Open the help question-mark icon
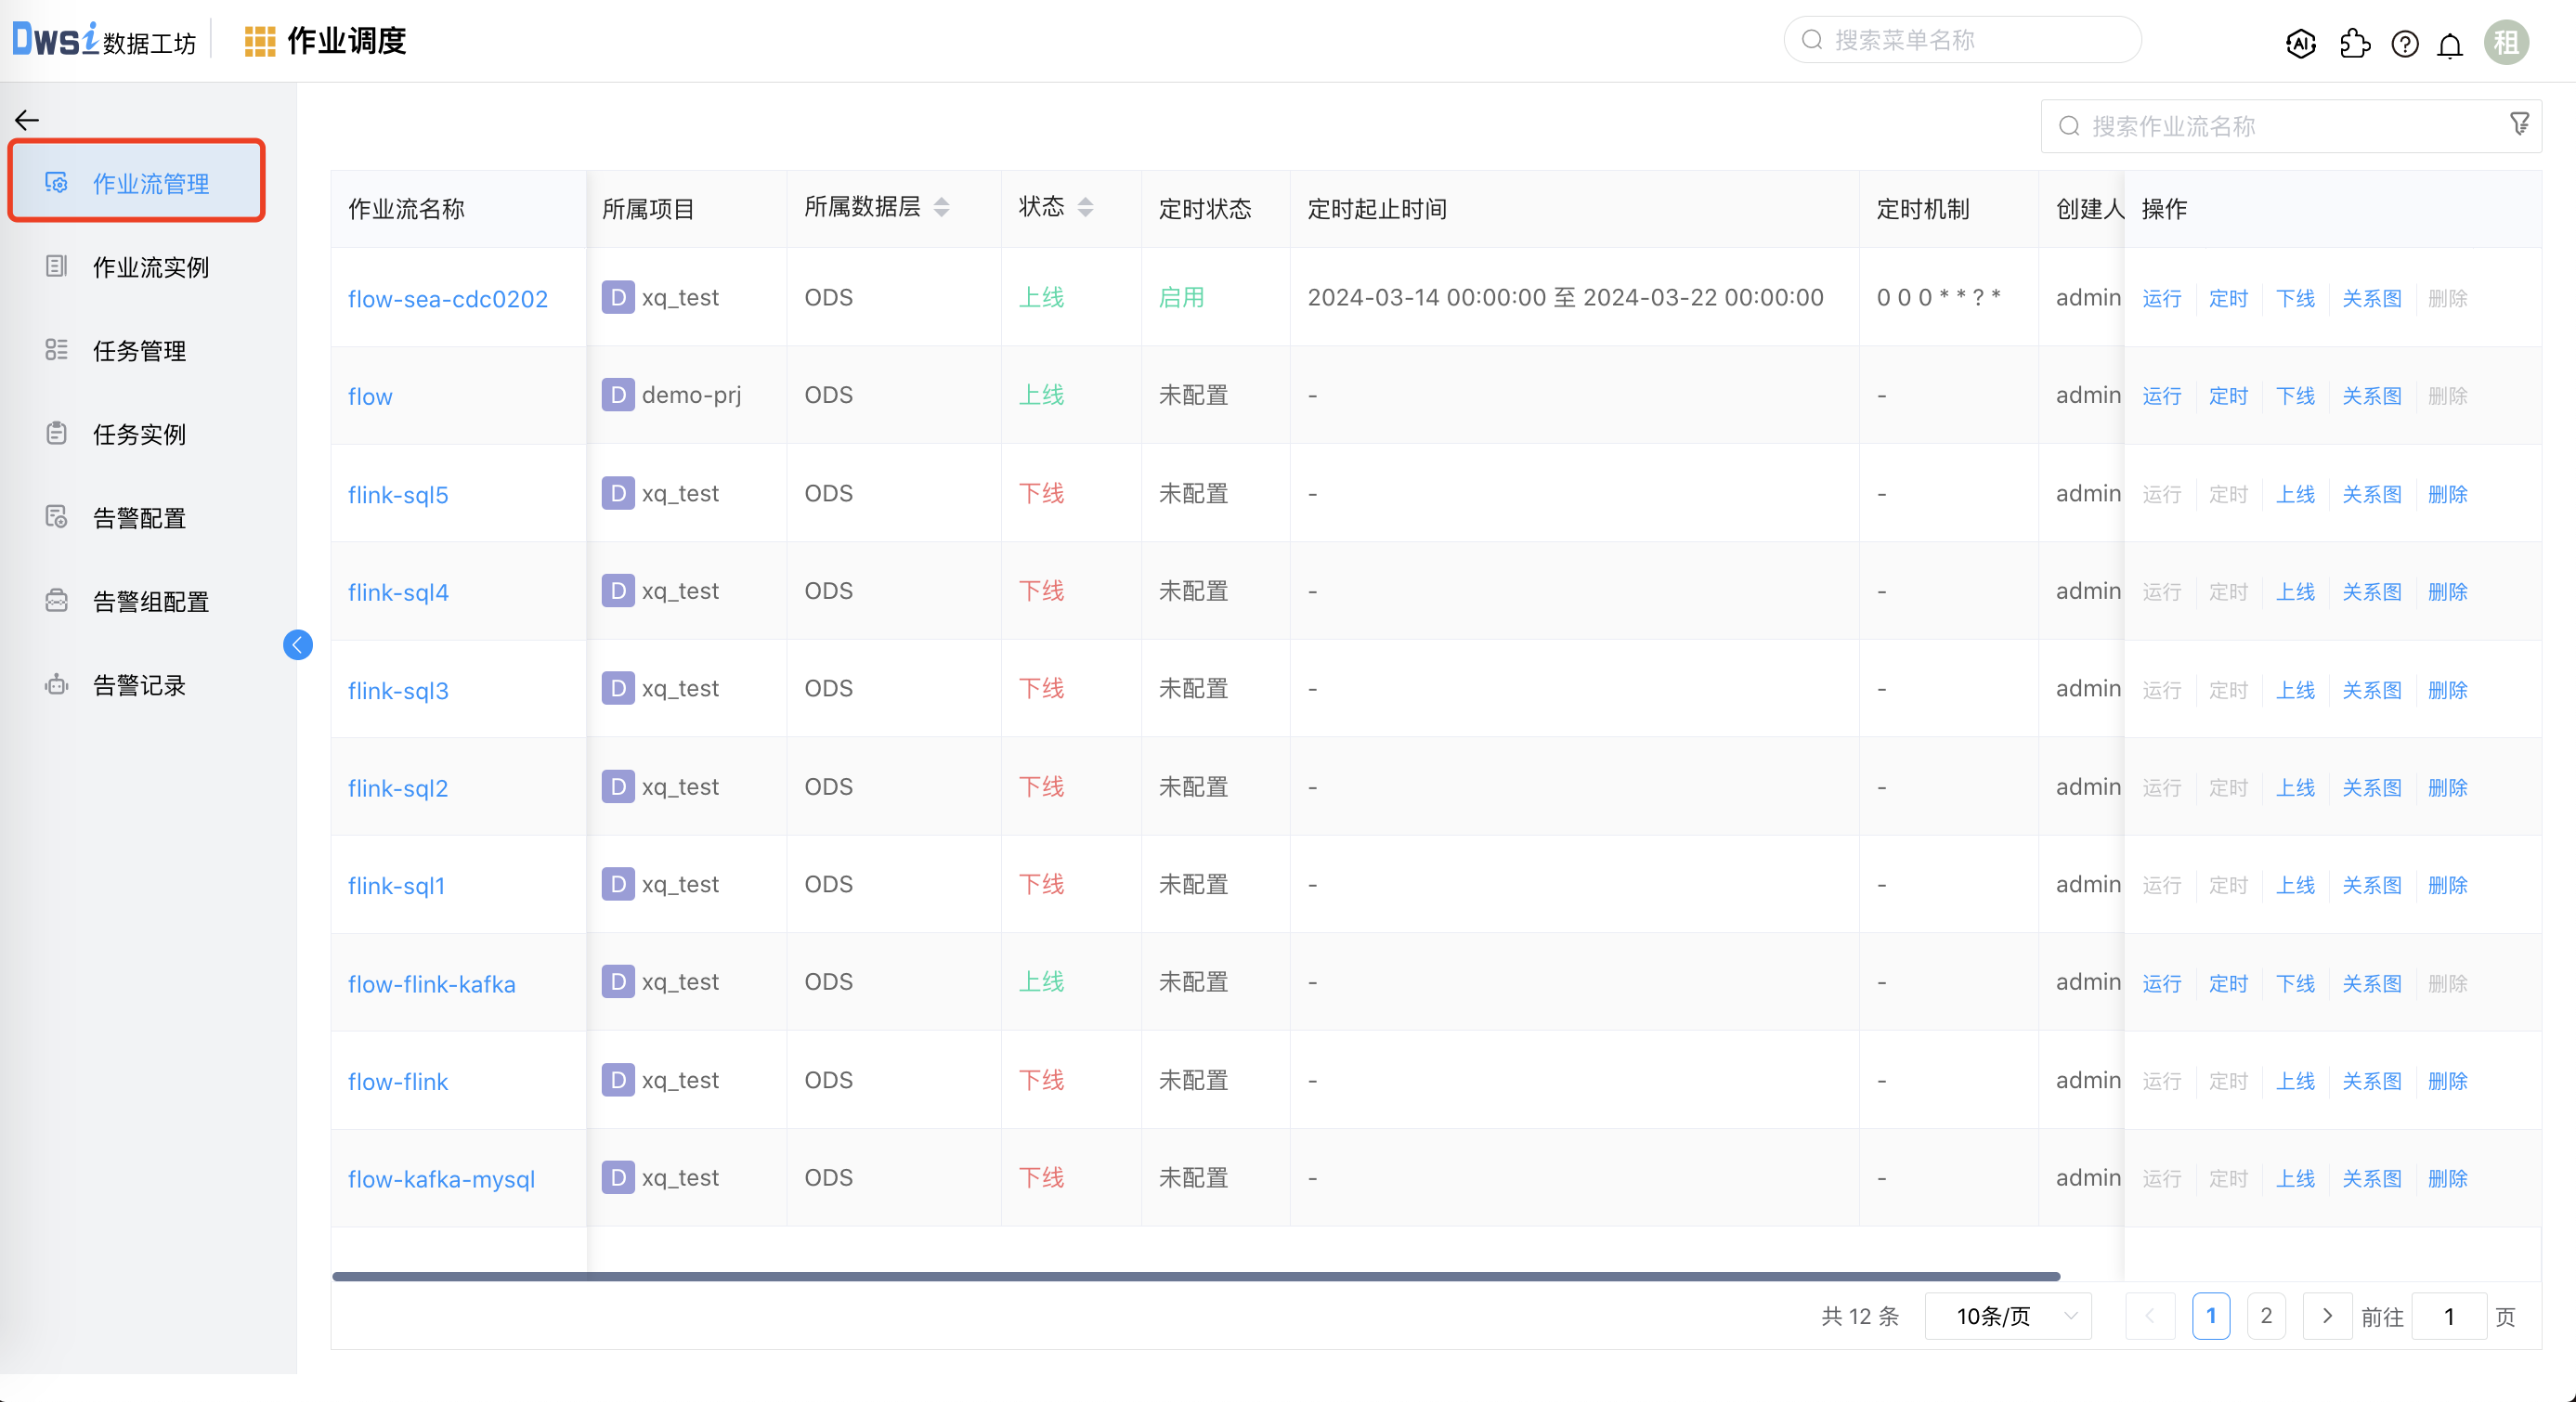The width and height of the screenshot is (2576, 1402). pyautogui.click(x=2404, y=44)
